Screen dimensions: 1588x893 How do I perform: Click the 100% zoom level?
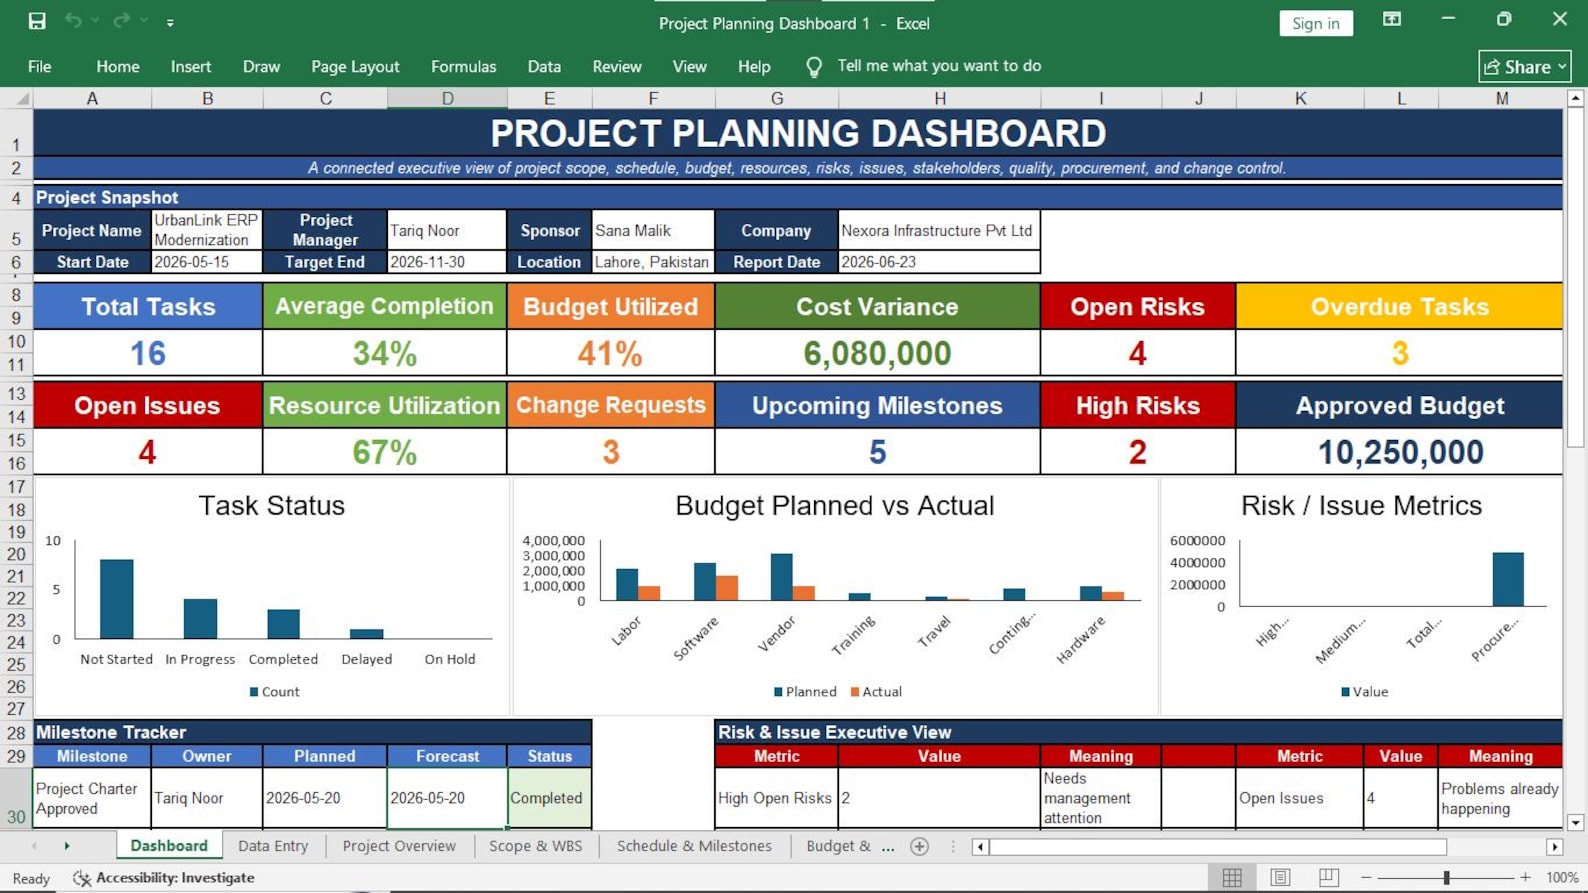1562,877
